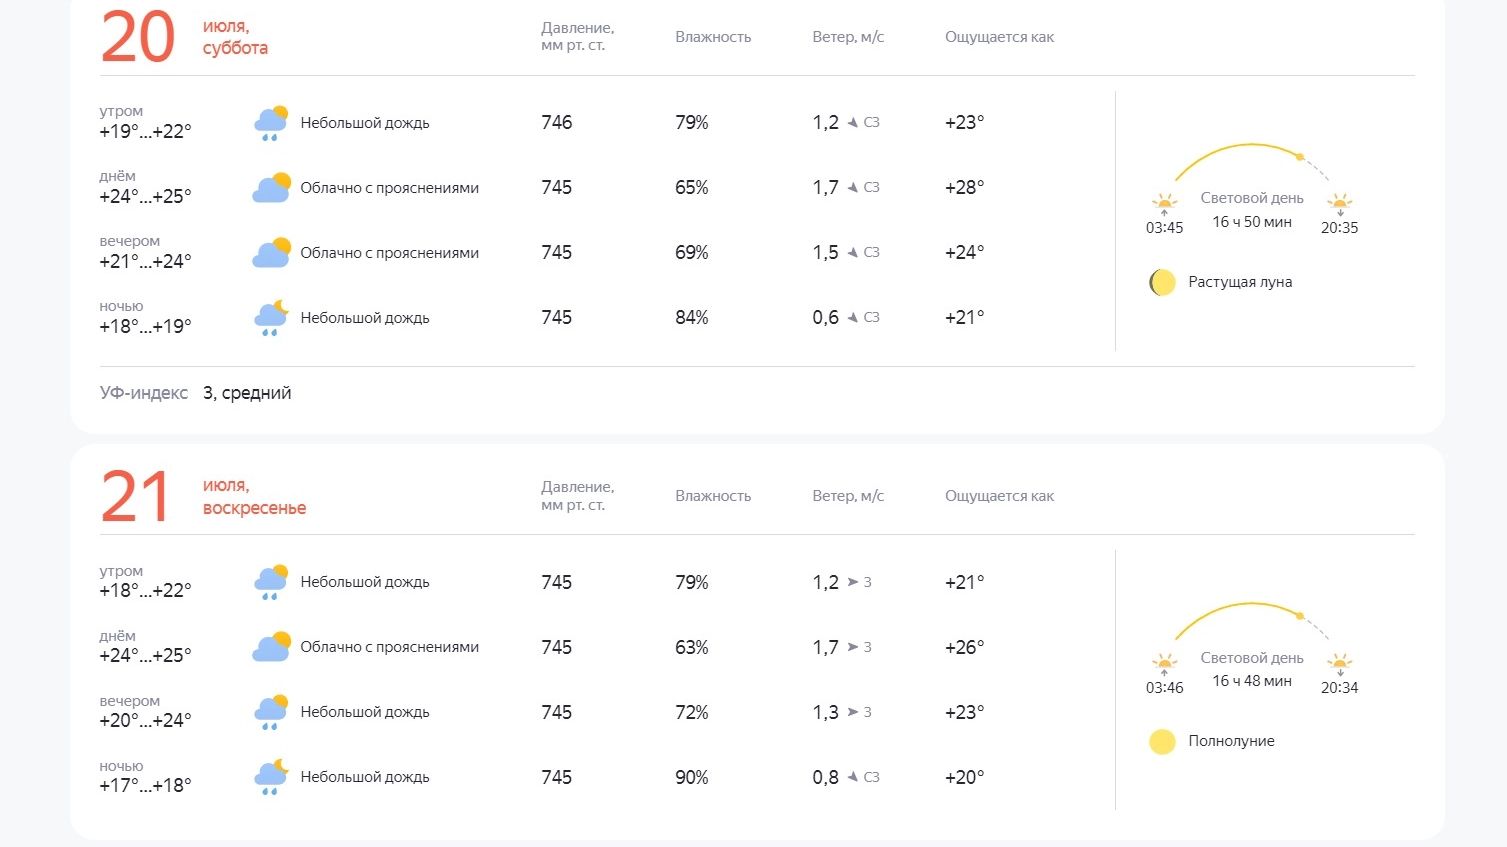Click the rain icon for July 20 morning

271,123
